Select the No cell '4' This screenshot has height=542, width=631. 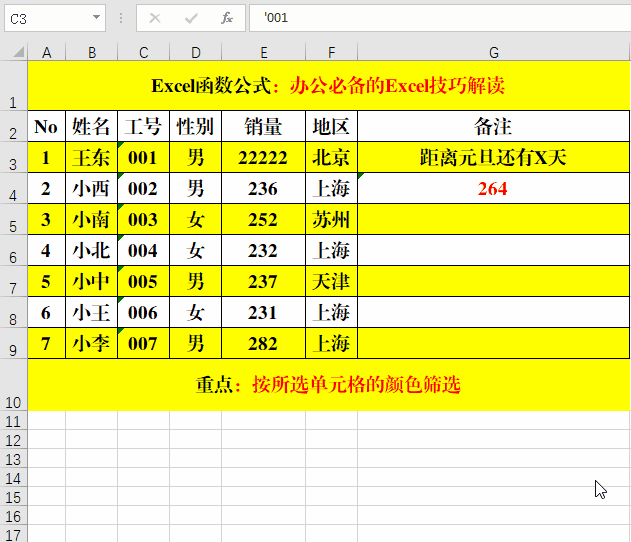[46, 250]
